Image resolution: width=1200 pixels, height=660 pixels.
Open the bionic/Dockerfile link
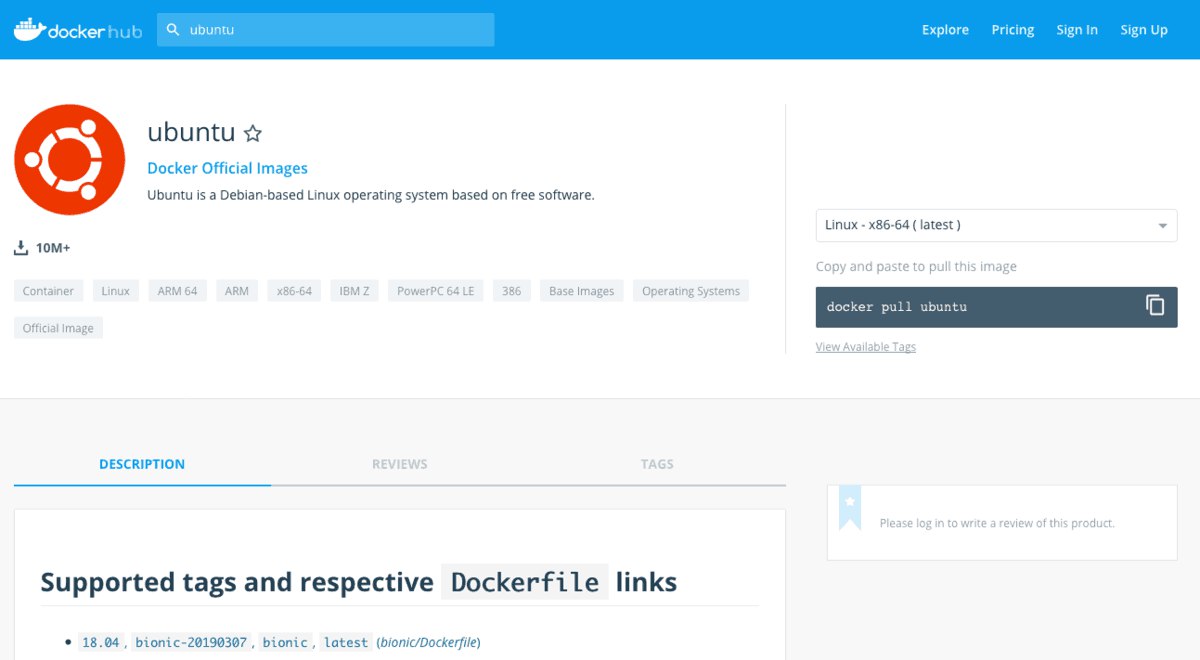429,642
